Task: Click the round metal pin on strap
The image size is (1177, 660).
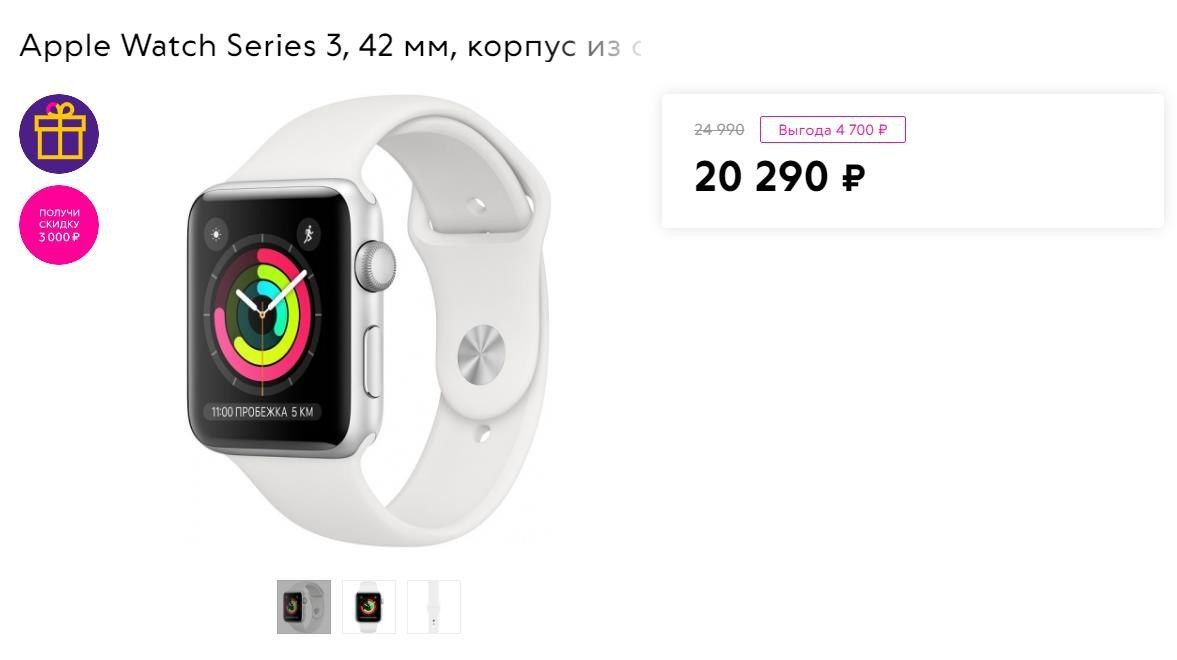Action: (x=481, y=354)
